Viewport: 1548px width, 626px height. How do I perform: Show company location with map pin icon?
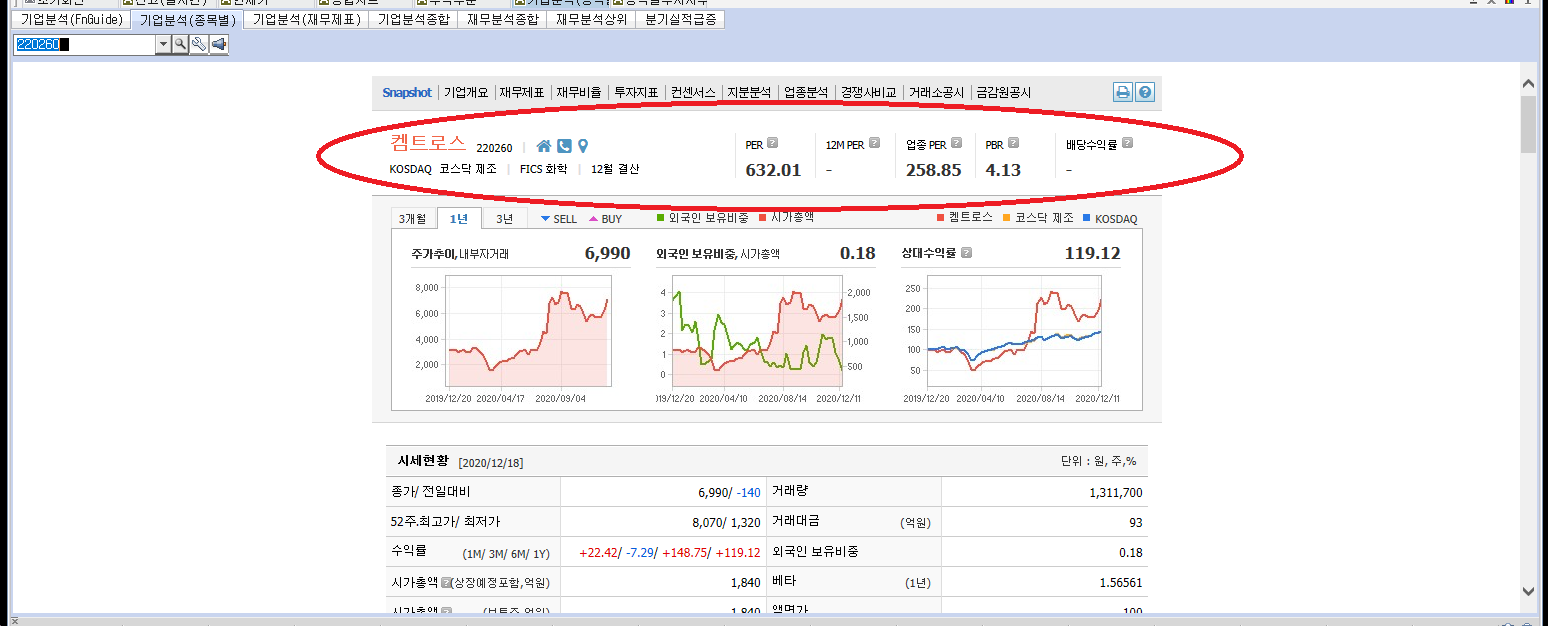[x=583, y=146]
